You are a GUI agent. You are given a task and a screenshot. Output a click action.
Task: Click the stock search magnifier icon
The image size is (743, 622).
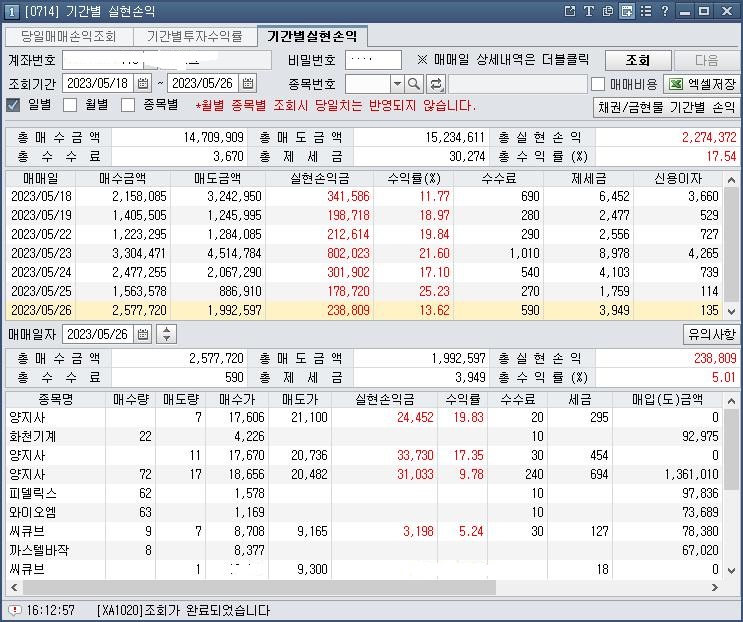[x=414, y=84]
